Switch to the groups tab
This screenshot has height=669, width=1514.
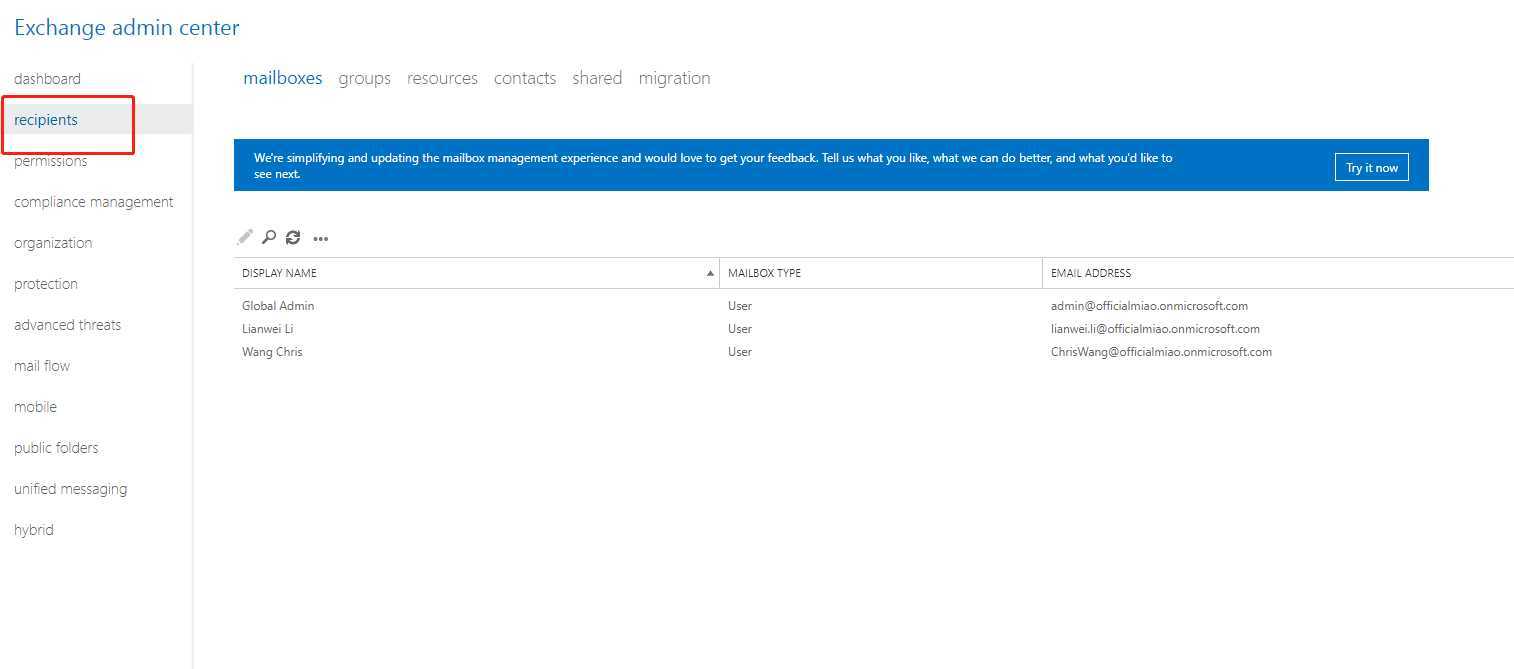pyautogui.click(x=365, y=78)
